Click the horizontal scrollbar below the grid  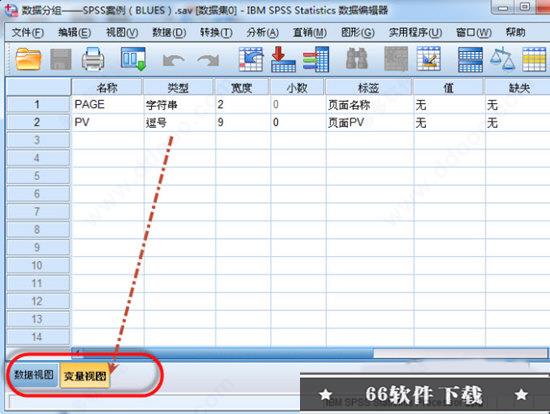point(309,353)
